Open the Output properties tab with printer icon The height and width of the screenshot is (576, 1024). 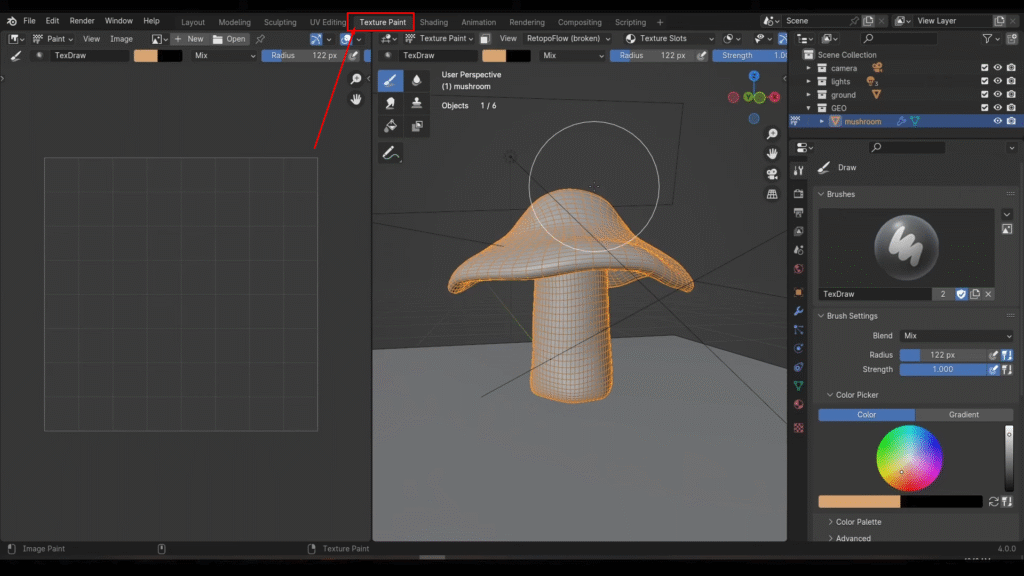(798, 212)
